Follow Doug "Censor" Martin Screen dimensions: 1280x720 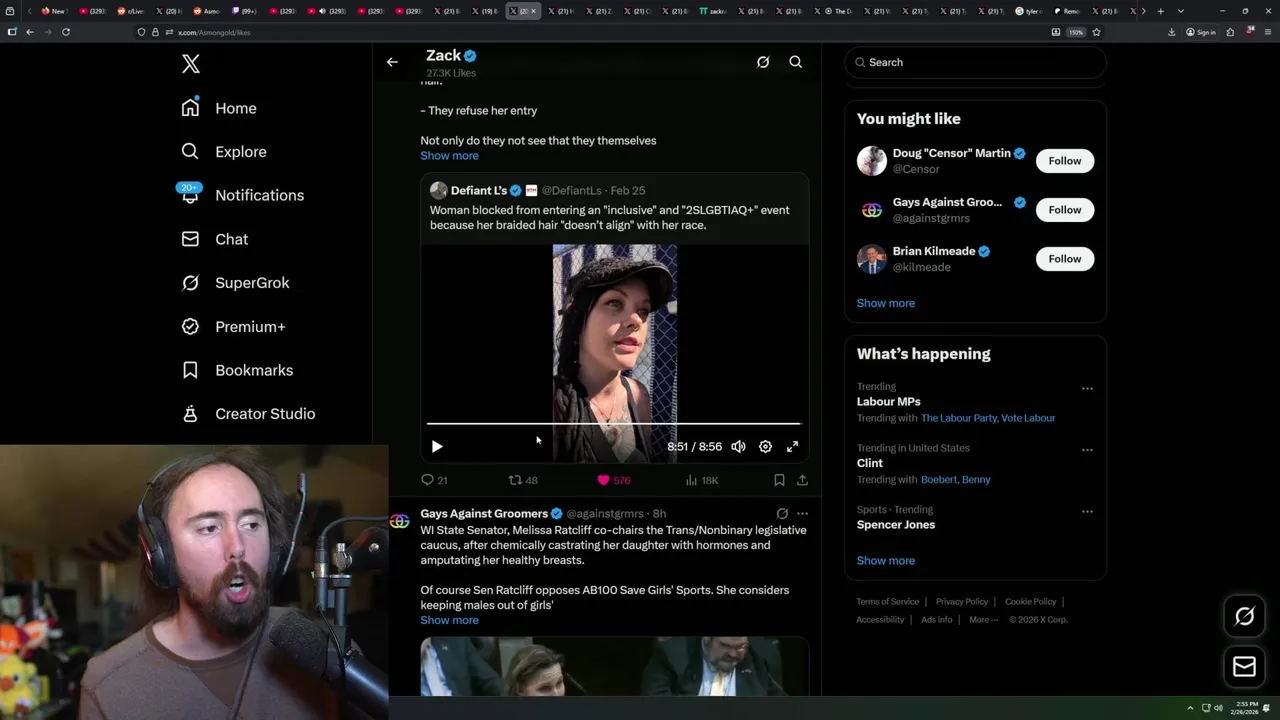pyautogui.click(x=1065, y=161)
